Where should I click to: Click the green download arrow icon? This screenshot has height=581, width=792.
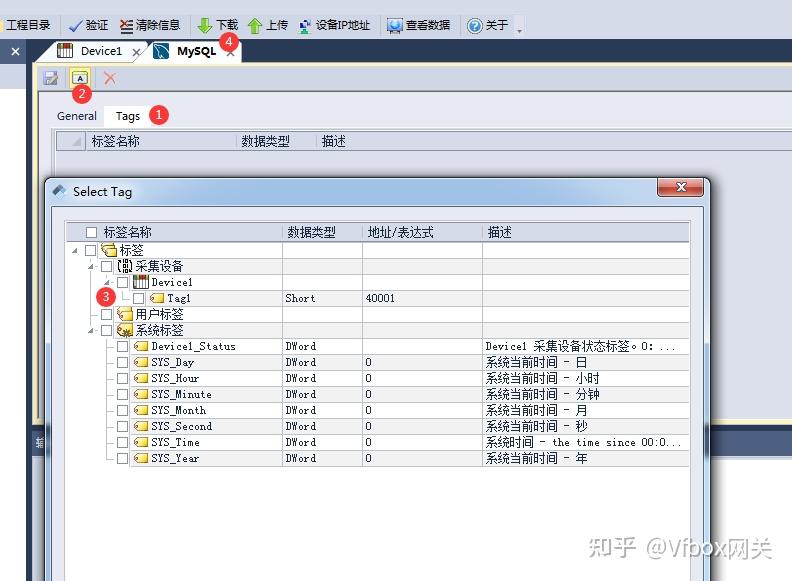[204, 25]
